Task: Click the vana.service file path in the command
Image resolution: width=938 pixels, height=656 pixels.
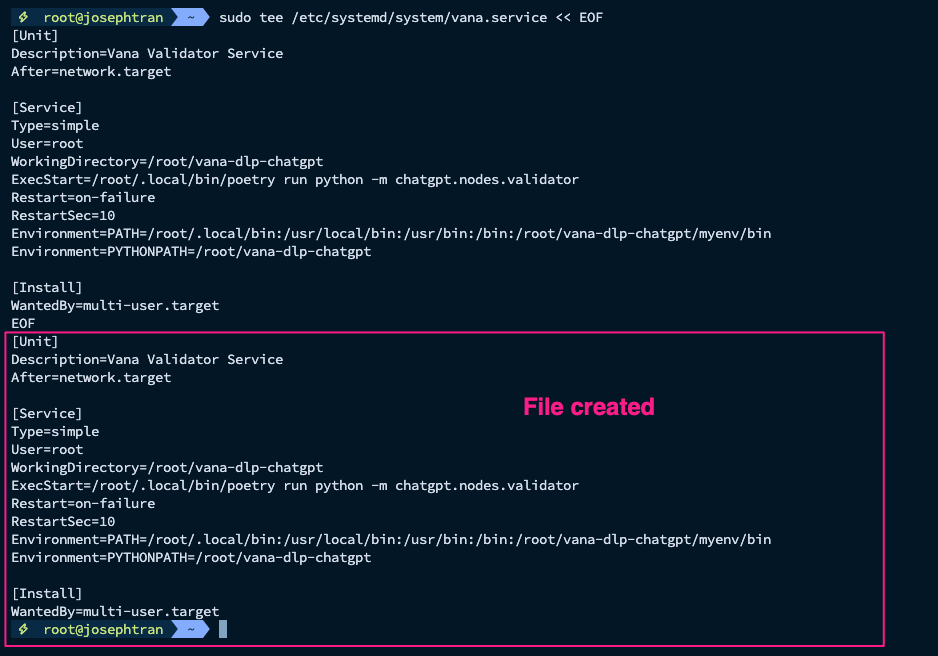Action: pos(429,17)
